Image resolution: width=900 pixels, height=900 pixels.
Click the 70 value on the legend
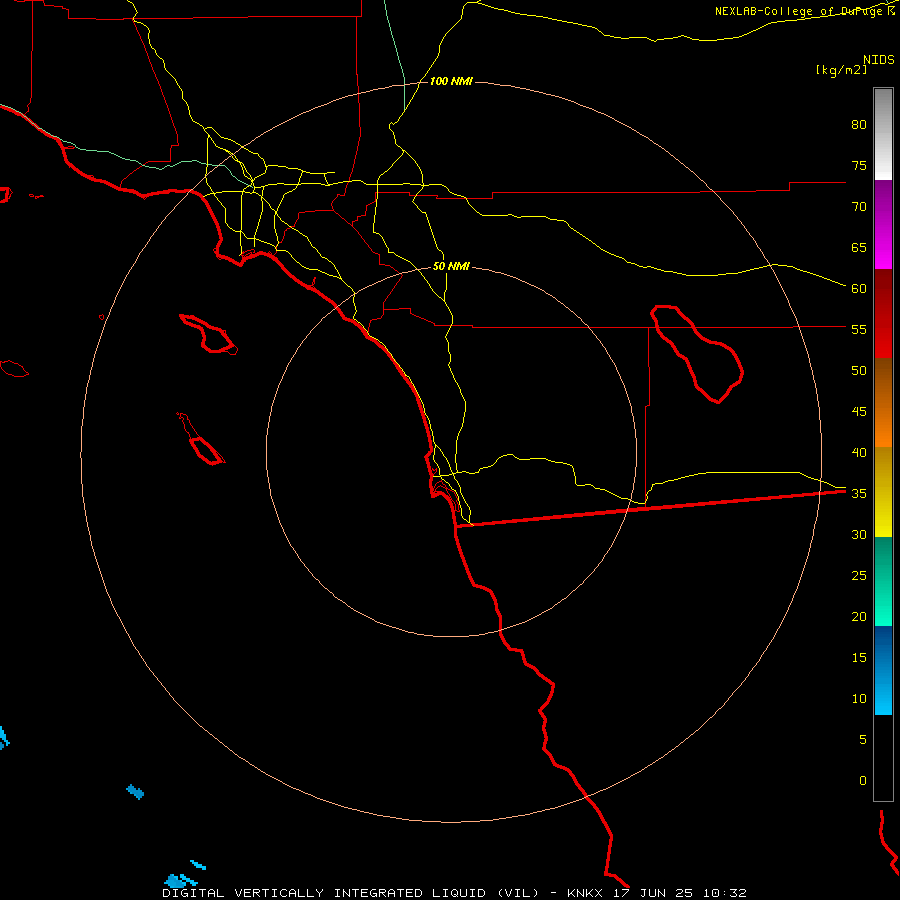point(859,207)
